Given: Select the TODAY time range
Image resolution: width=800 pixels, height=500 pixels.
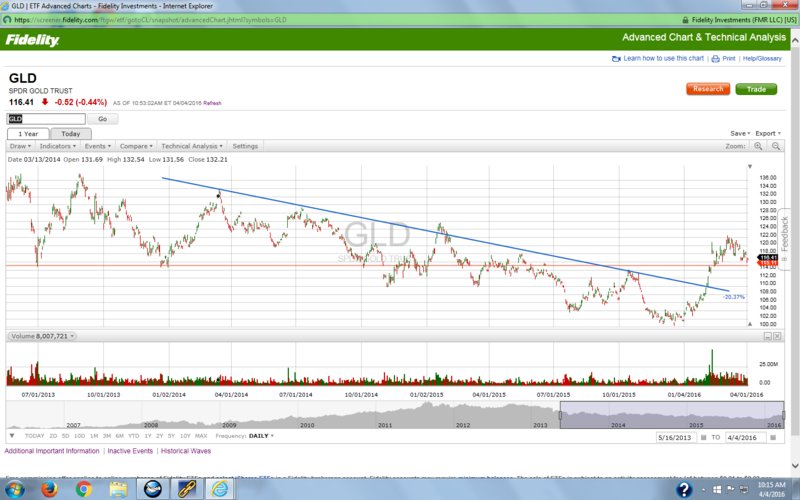Looking at the screenshot, I should 35,436.
